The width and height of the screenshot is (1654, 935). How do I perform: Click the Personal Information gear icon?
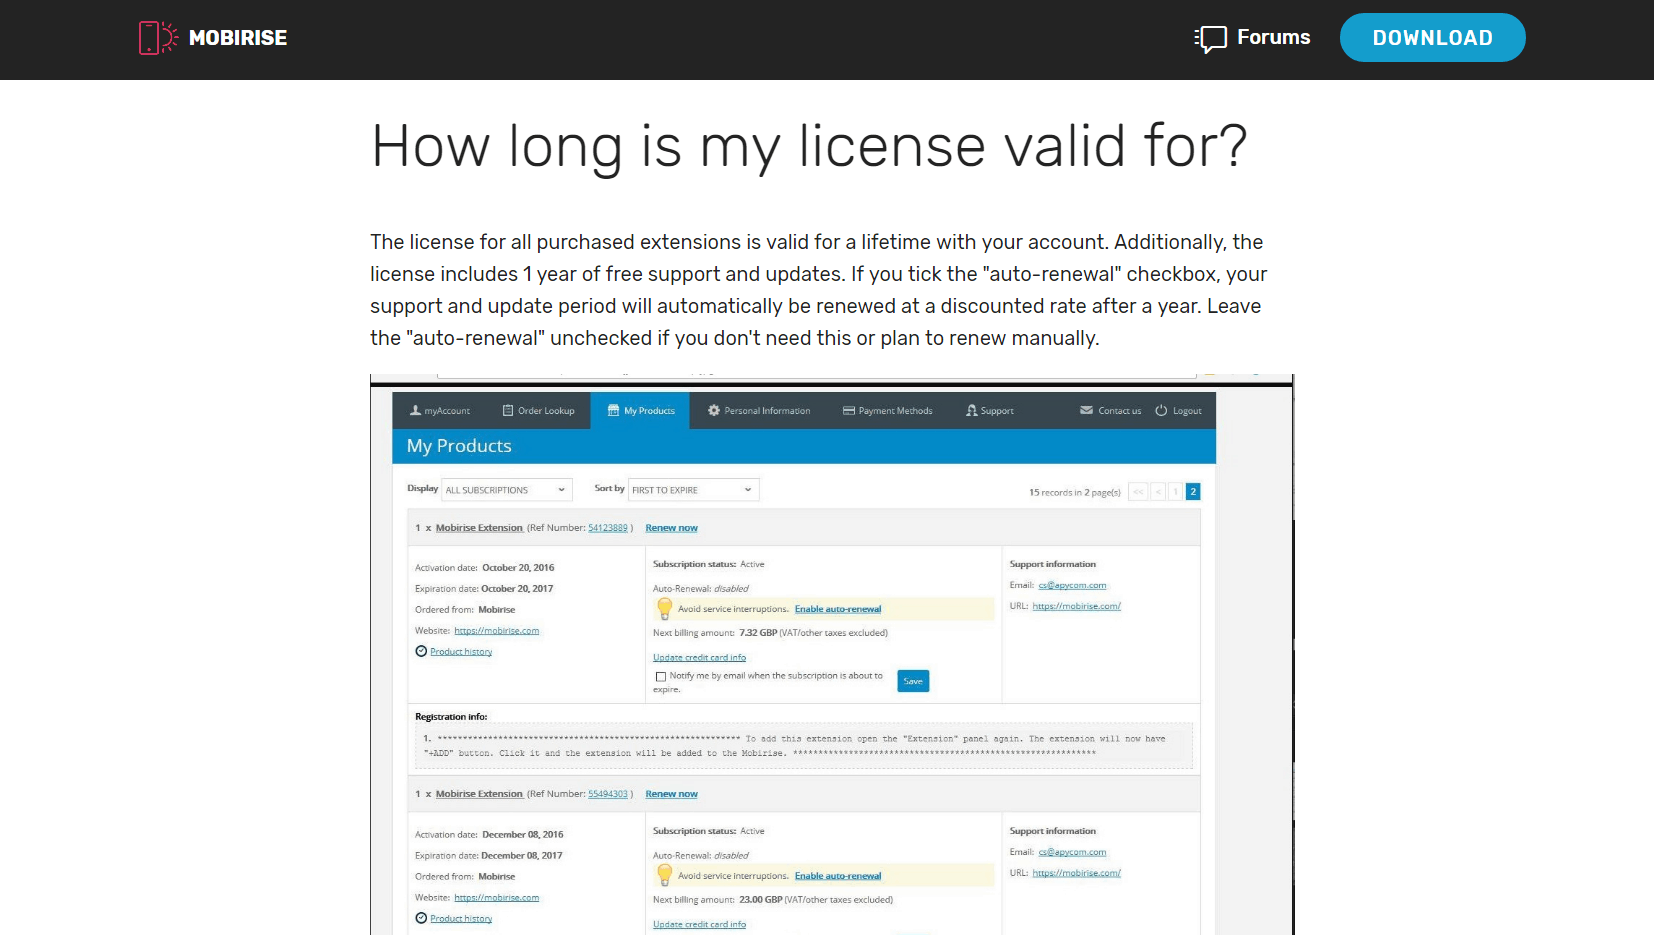coord(714,411)
